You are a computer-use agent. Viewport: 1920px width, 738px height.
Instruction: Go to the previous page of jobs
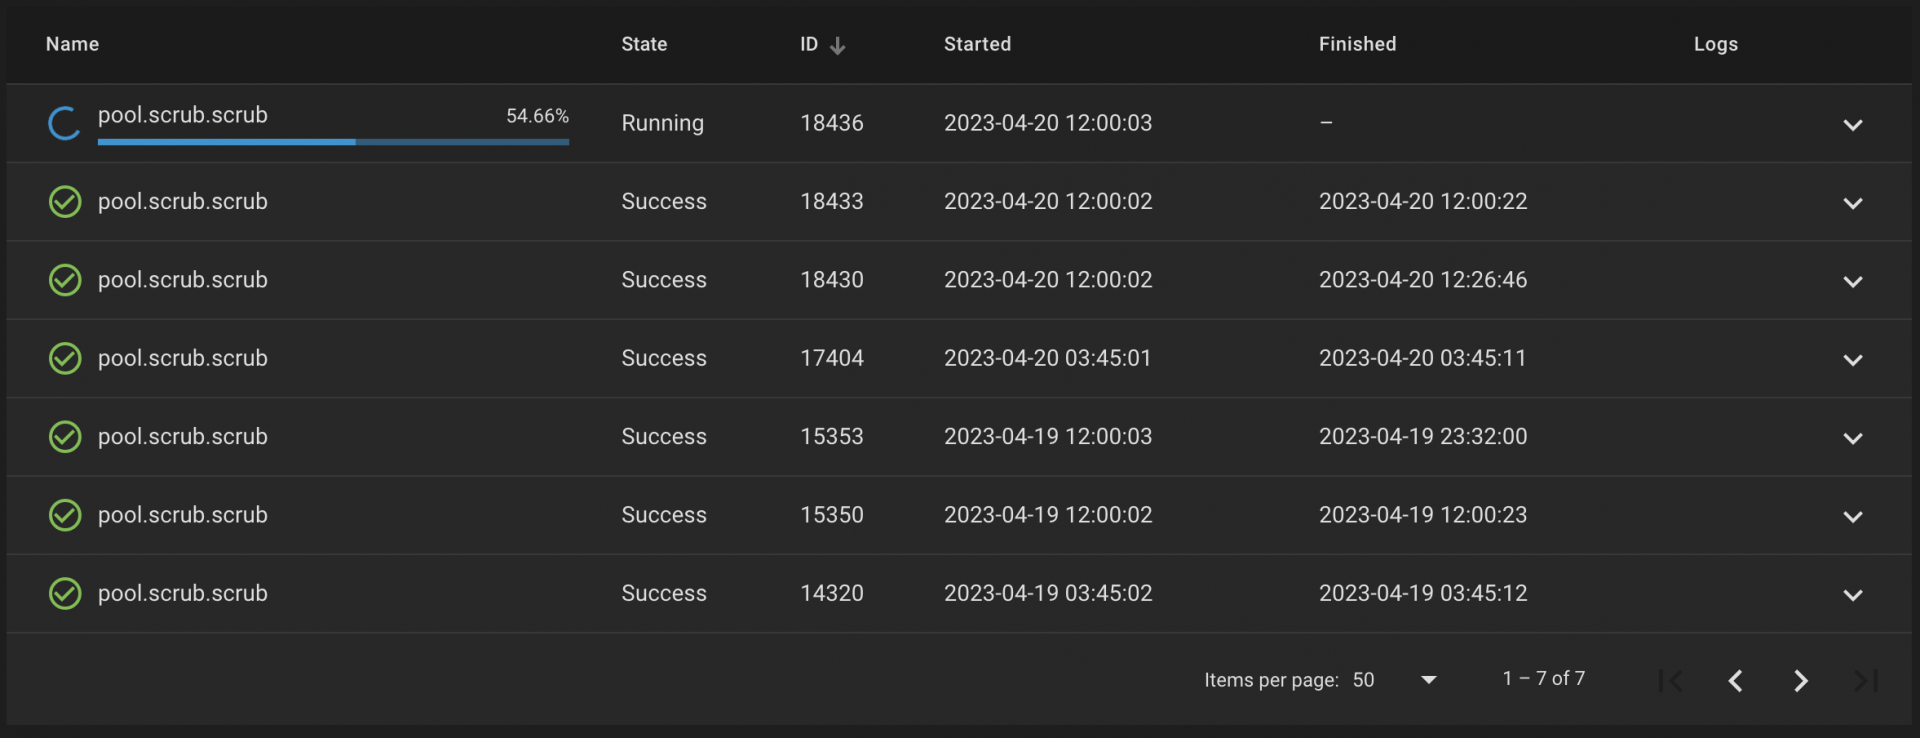(x=1735, y=681)
